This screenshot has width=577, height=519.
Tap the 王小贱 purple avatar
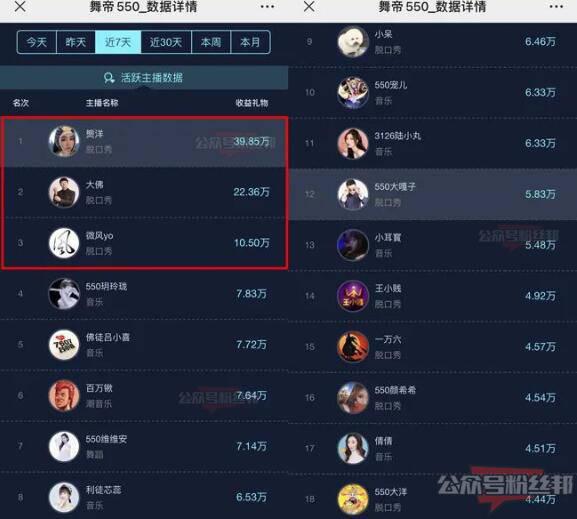coord(353,296)
